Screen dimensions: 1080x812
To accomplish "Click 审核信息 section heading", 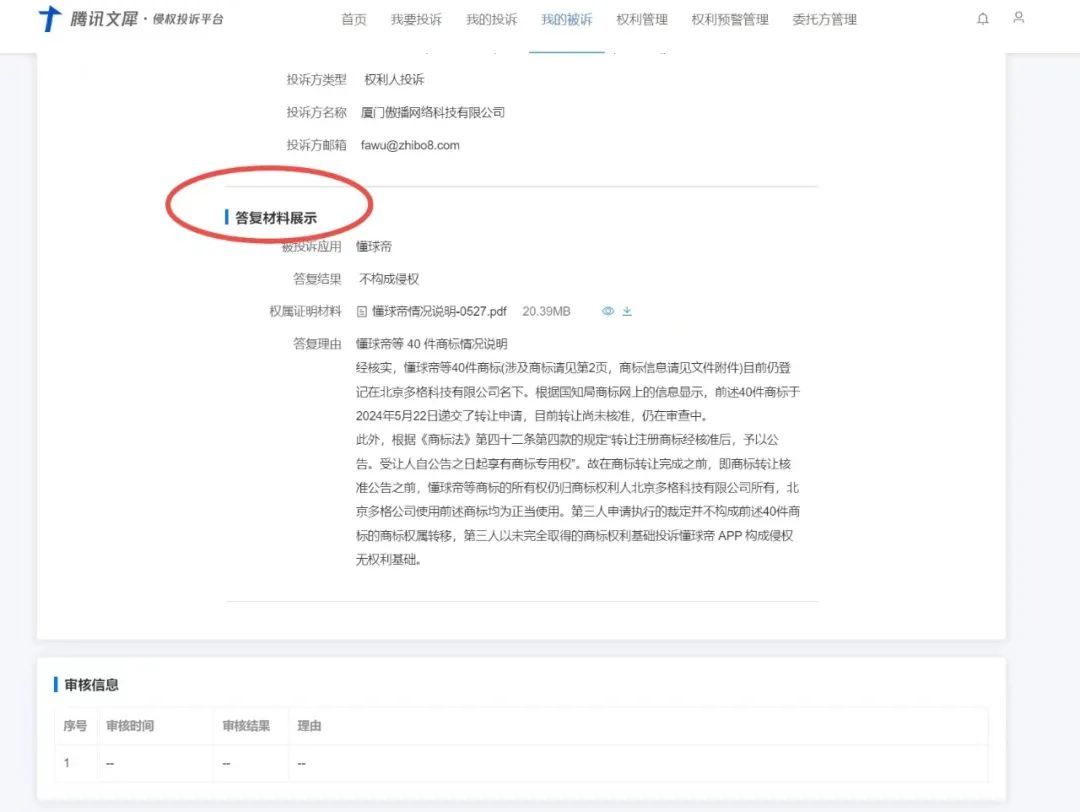I will coord(92,685).
